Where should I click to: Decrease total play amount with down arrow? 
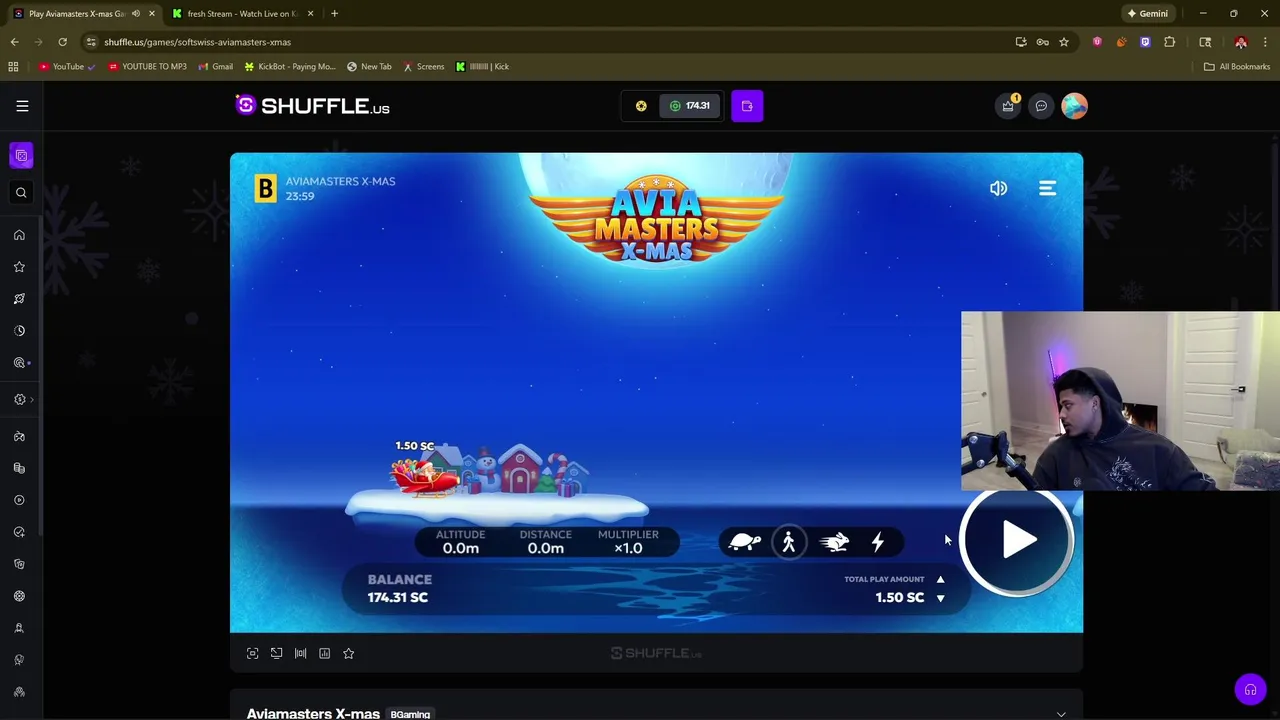coord(940,598)
